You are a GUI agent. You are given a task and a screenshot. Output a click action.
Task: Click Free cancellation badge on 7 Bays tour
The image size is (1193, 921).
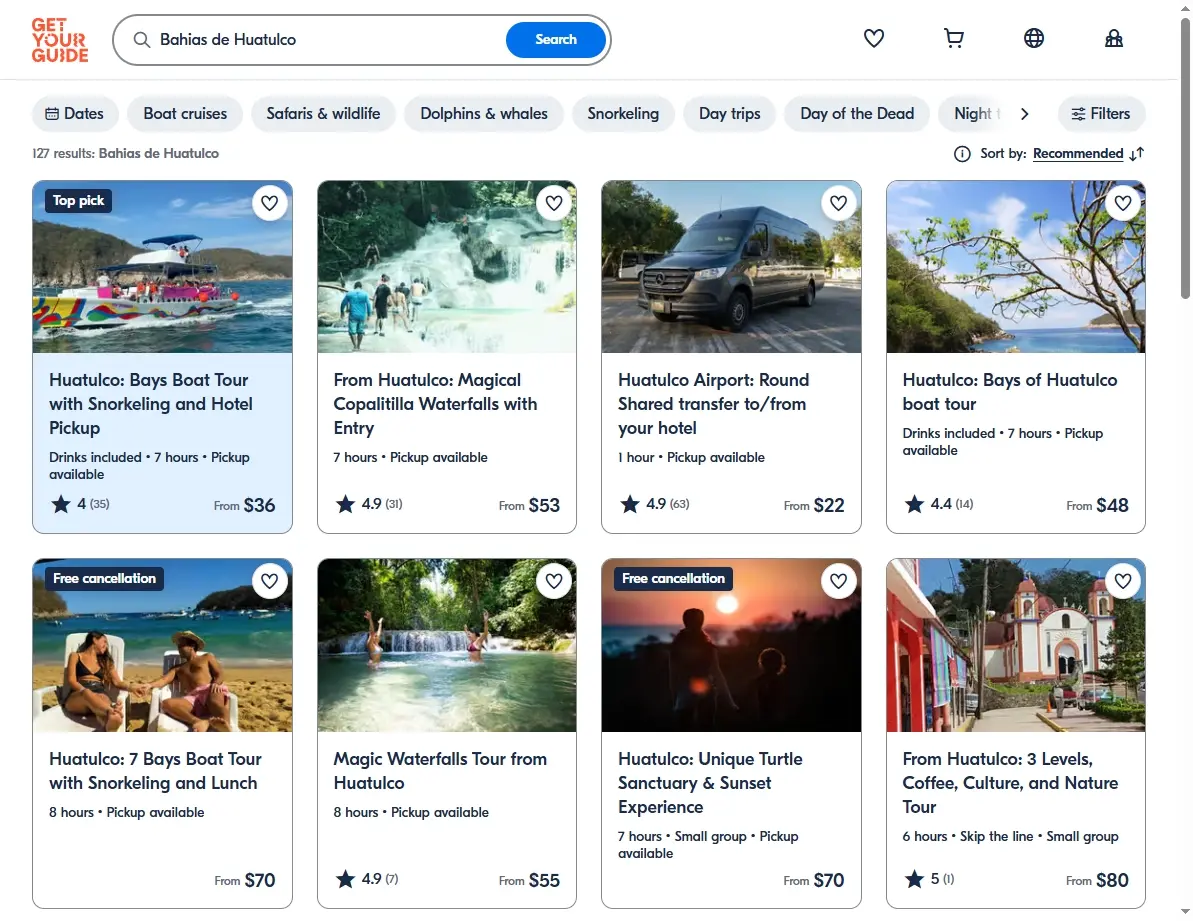click(104, 579)
